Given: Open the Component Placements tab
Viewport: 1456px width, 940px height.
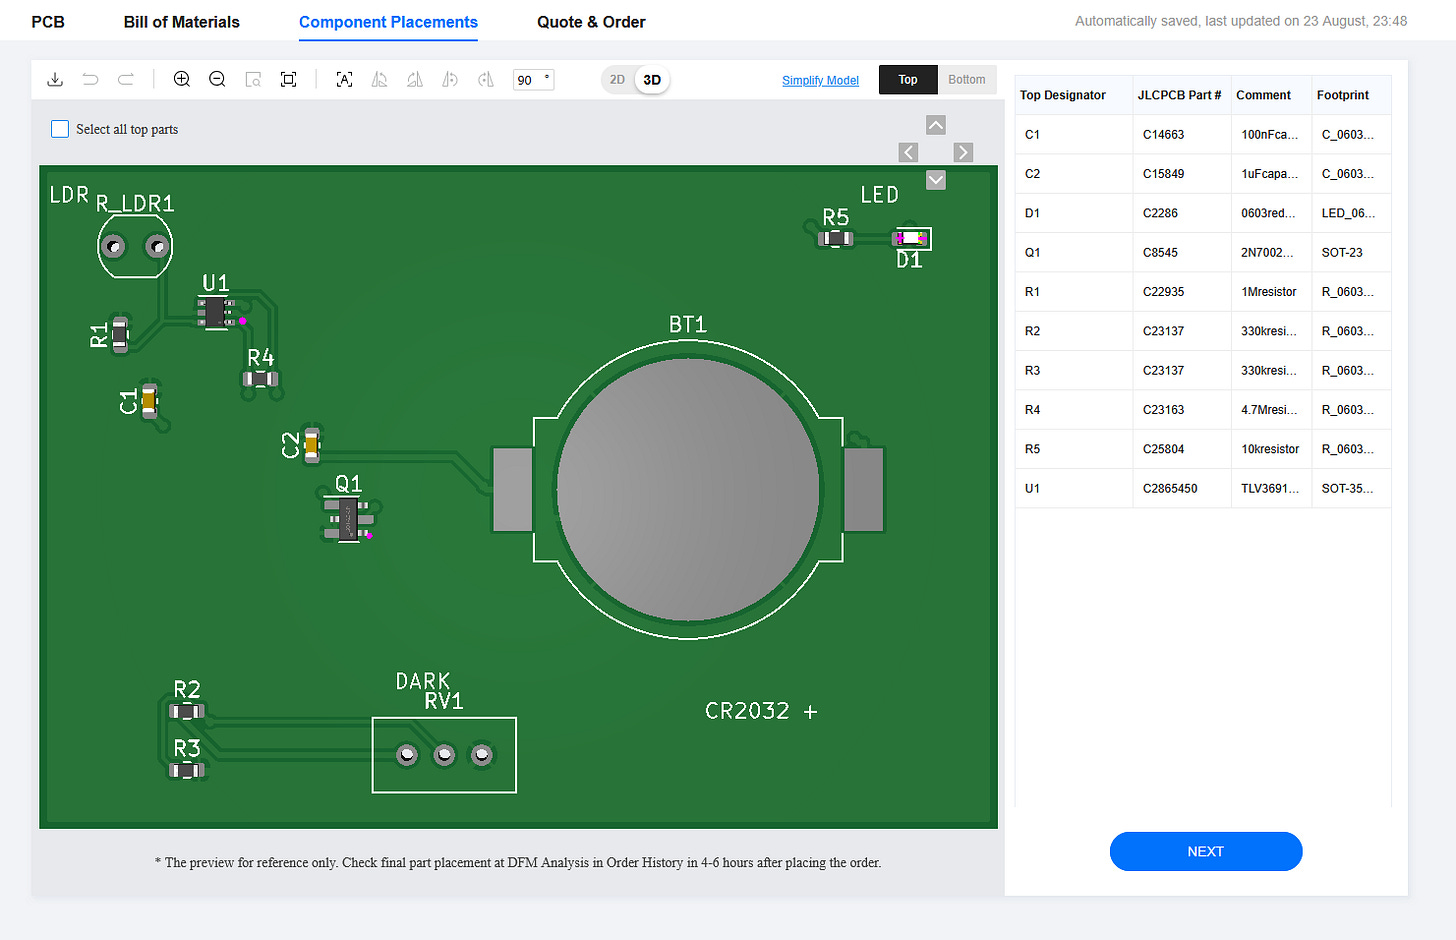Looking at the screenshot, I should [x=388, y=22].
